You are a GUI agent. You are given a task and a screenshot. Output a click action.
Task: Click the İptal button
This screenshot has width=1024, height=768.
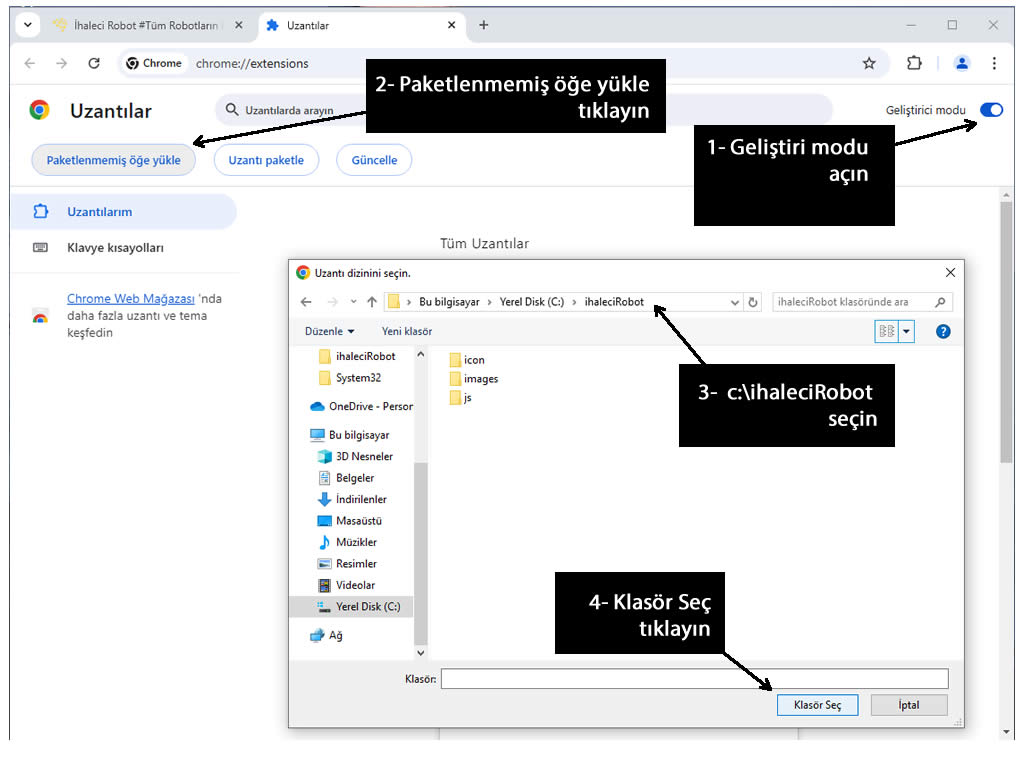(x=908, y=705)
